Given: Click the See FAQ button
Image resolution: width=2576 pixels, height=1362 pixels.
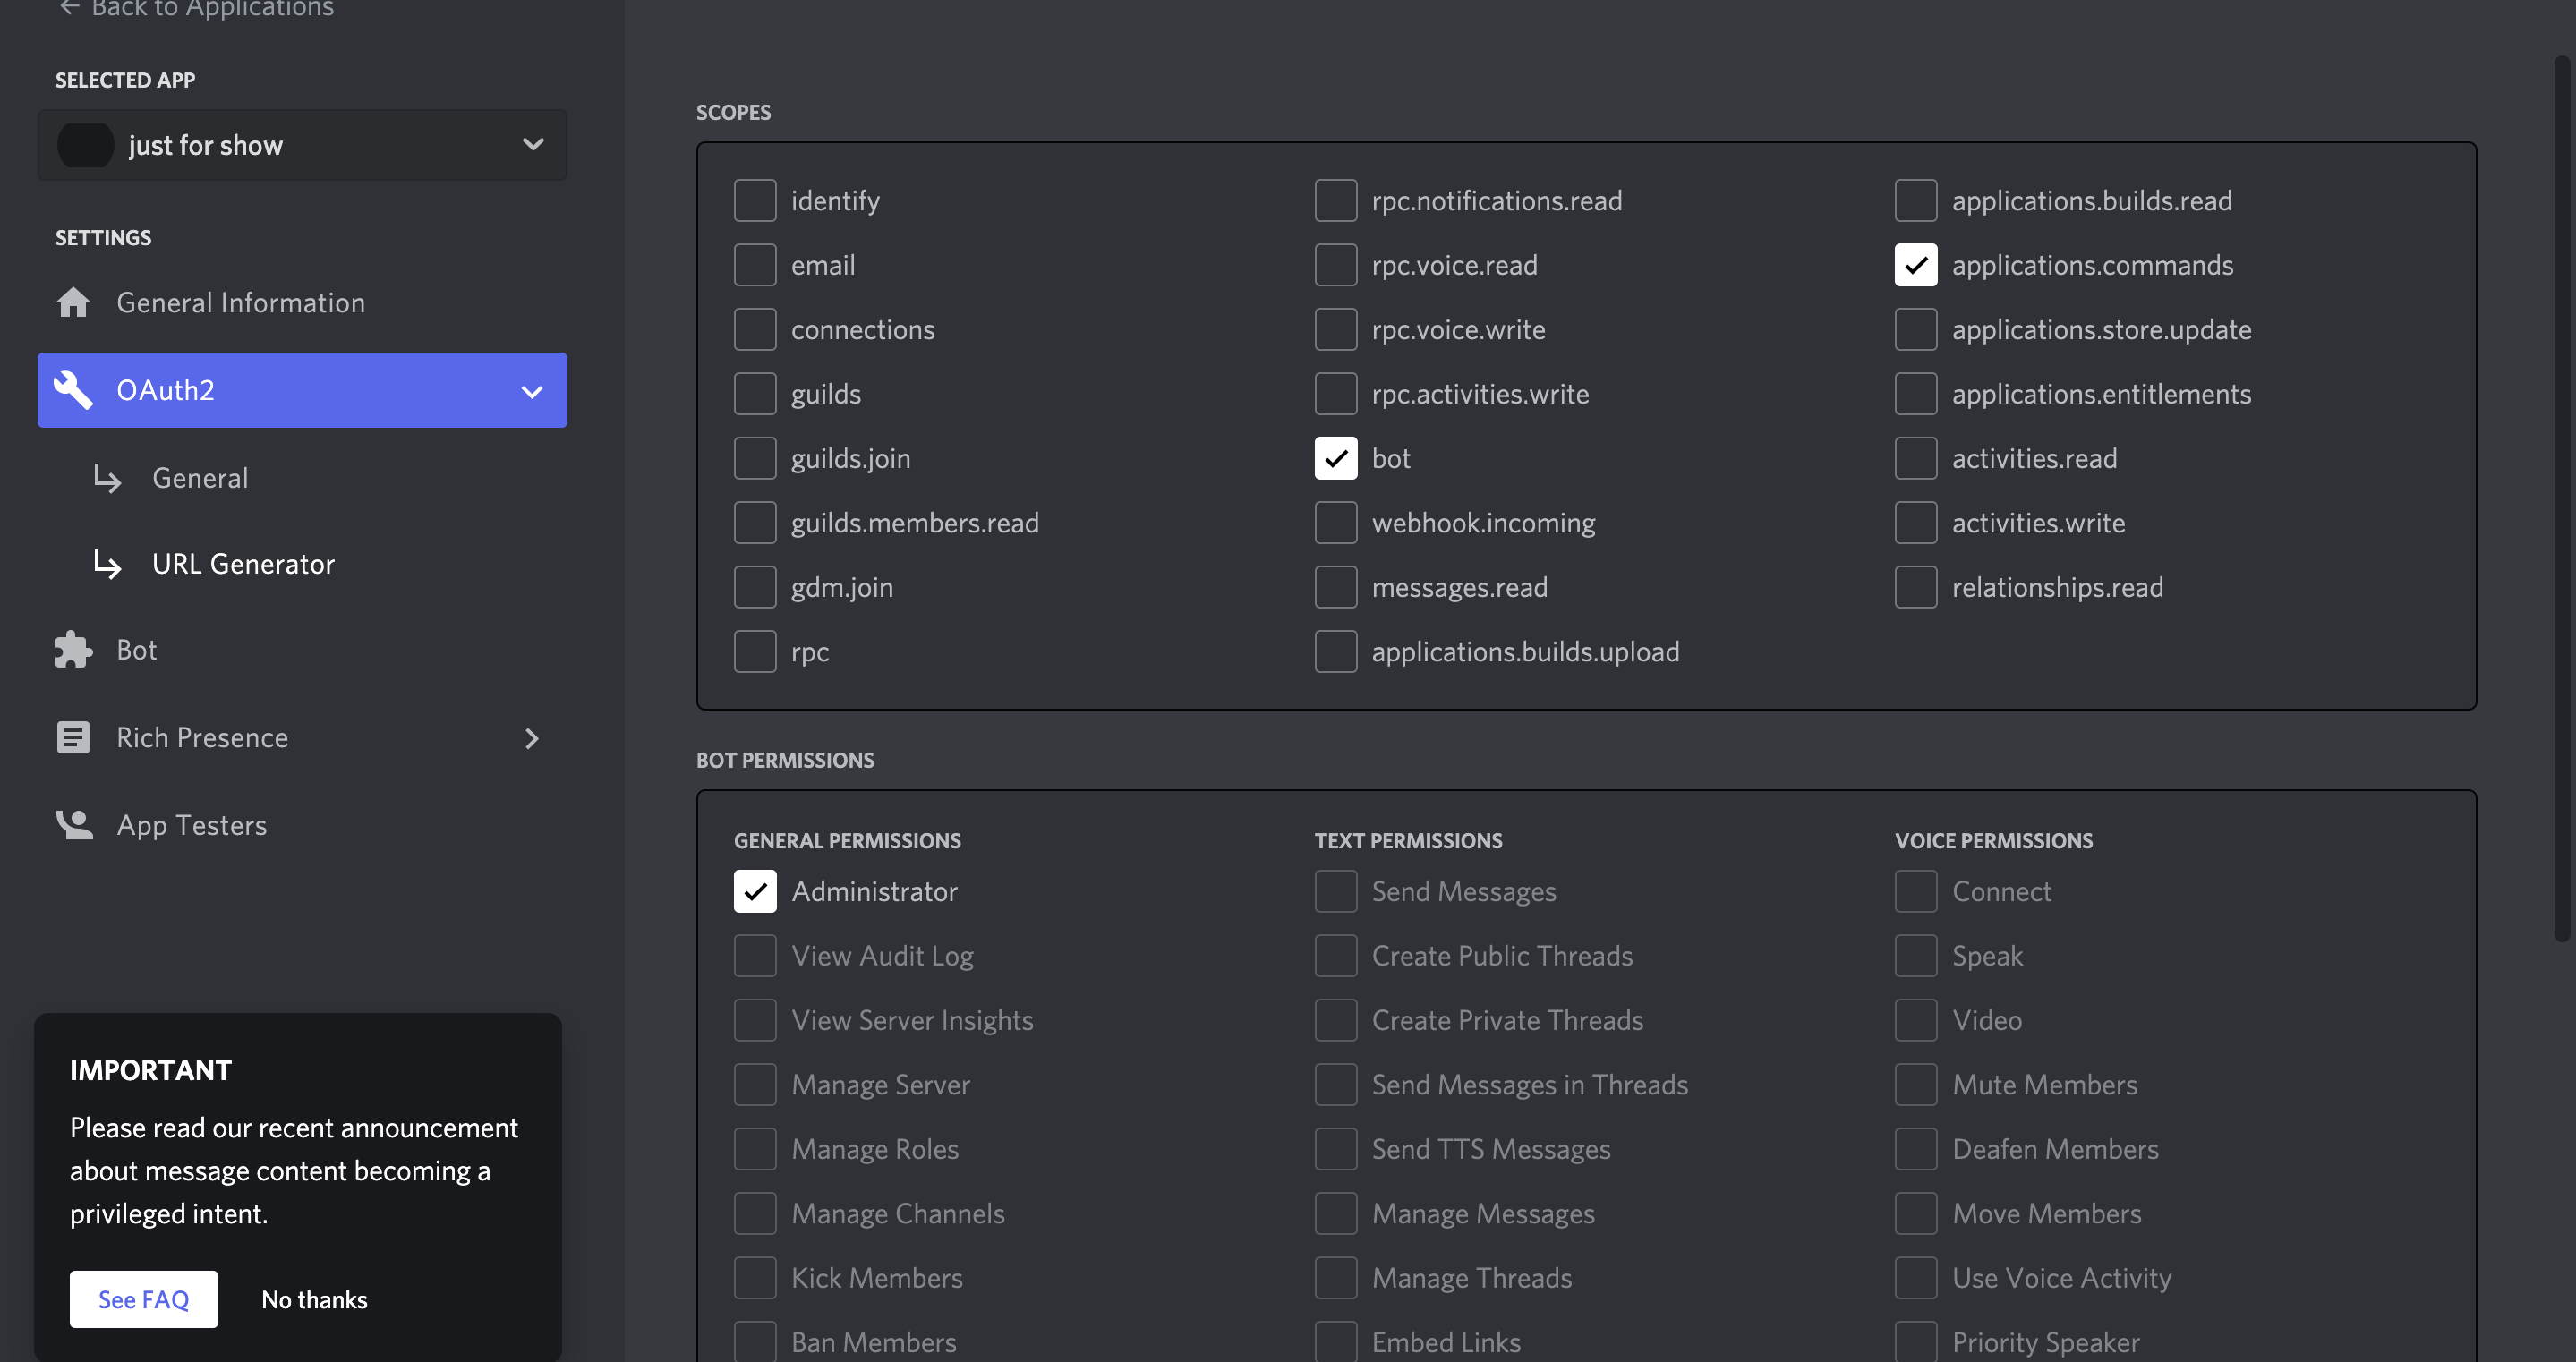Looking at the screenshot, I should 143,1299.
